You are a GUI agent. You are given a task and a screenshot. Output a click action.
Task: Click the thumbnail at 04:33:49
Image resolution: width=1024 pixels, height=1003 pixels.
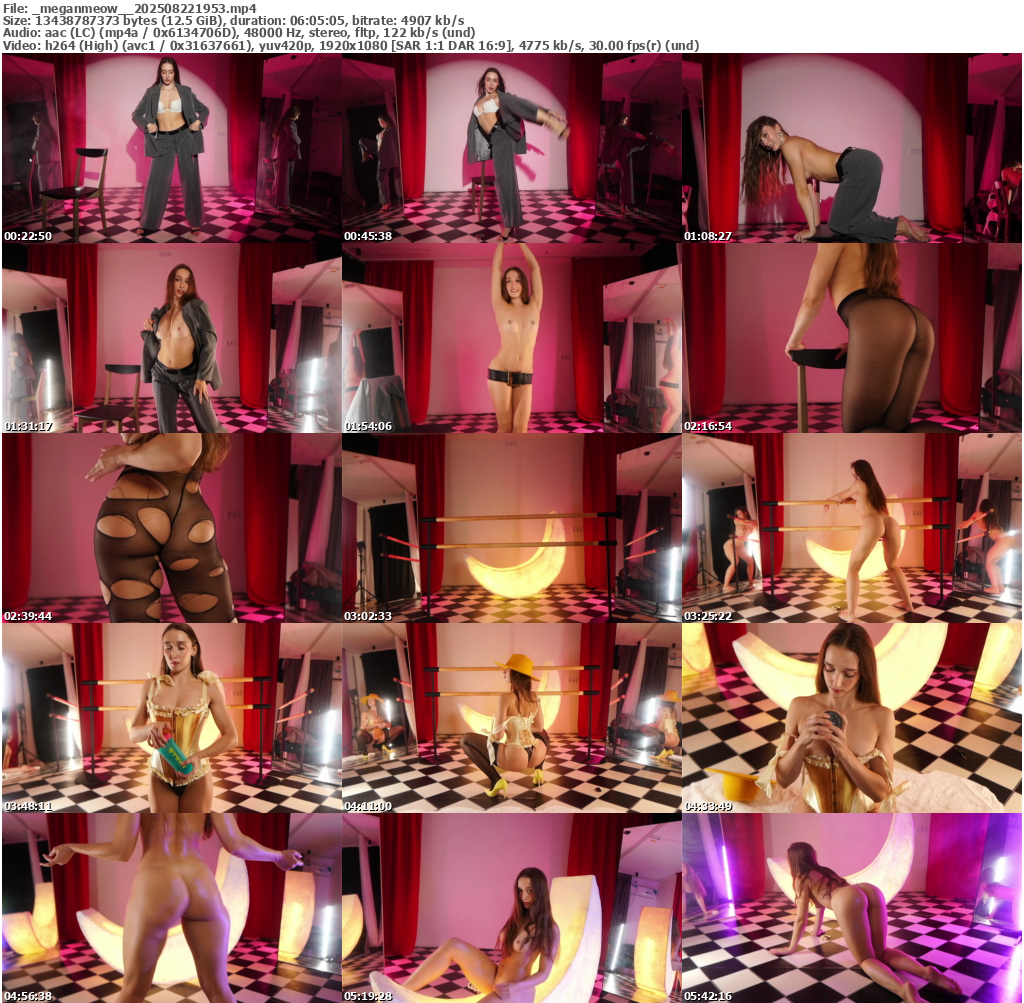point(851,718)
